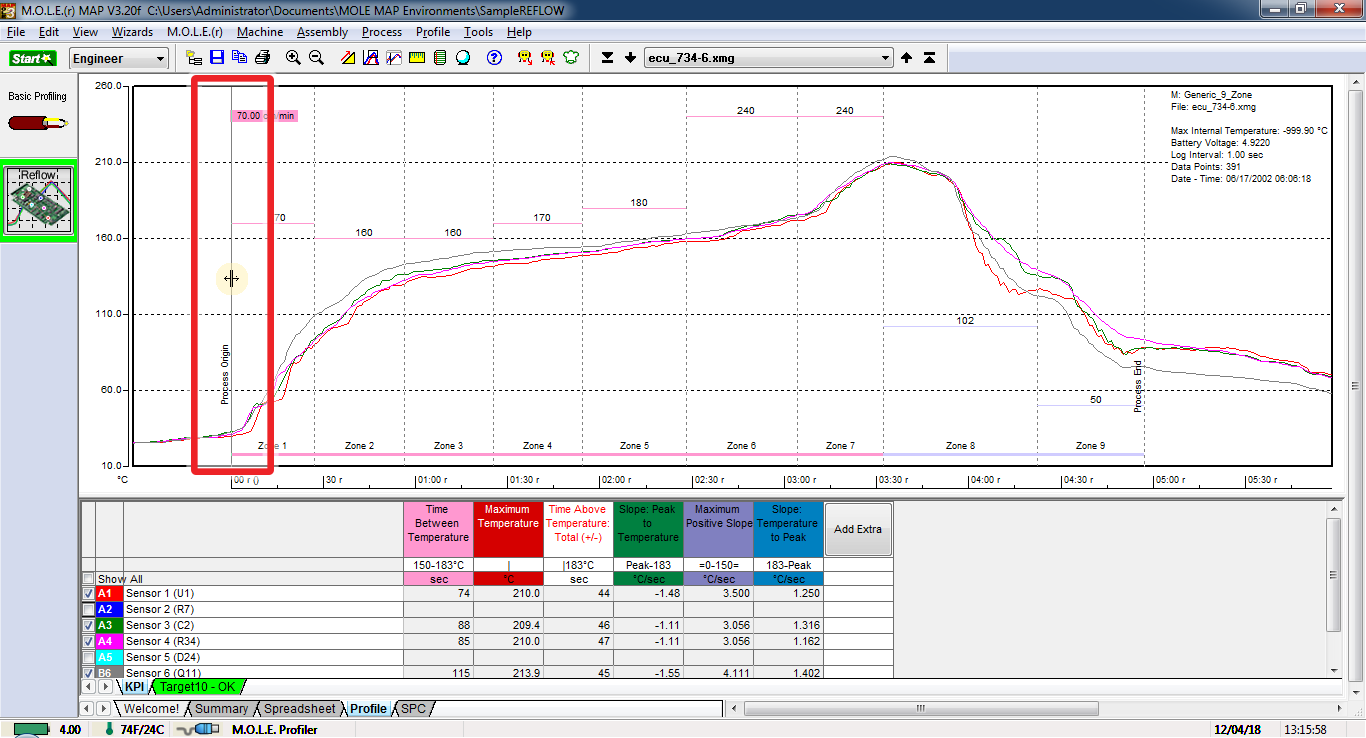The width and height of the screenshot is (1366, 738).
Task: Open the Assembly menu
Action: coord(322,32)
